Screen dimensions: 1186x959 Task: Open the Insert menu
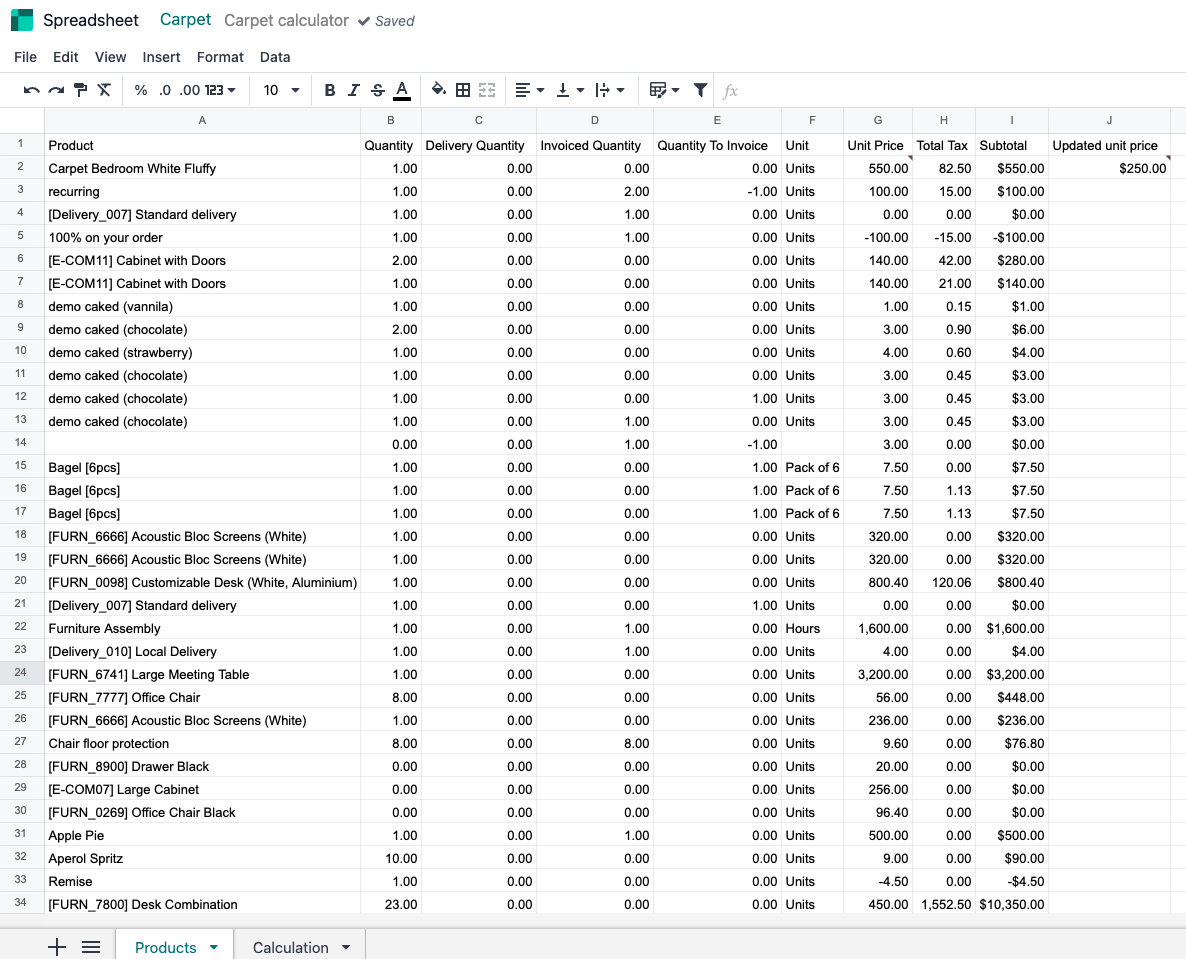(x=161, y=57)
